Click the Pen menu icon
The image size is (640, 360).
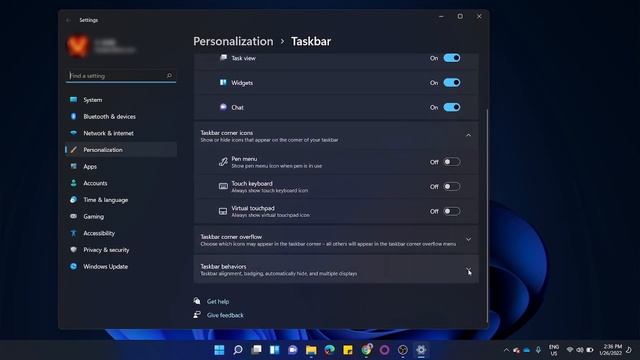tap(223, 162)
